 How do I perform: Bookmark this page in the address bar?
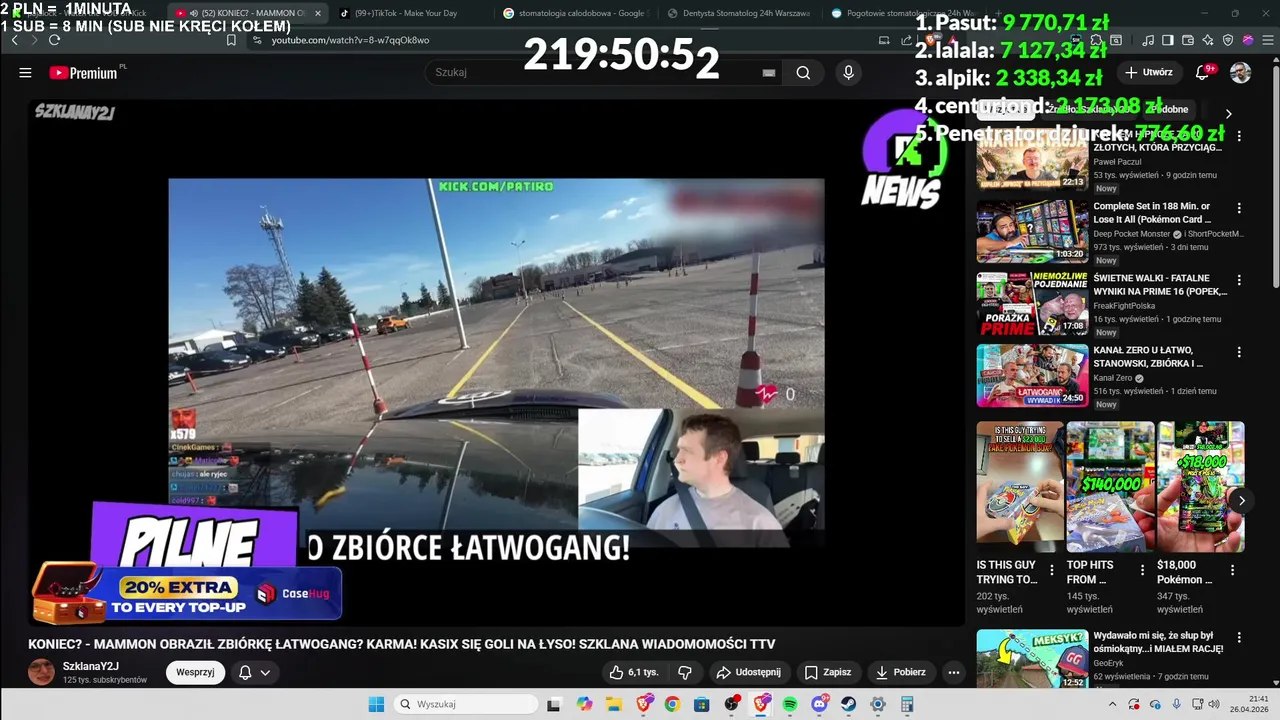click(x=231, y=40)
